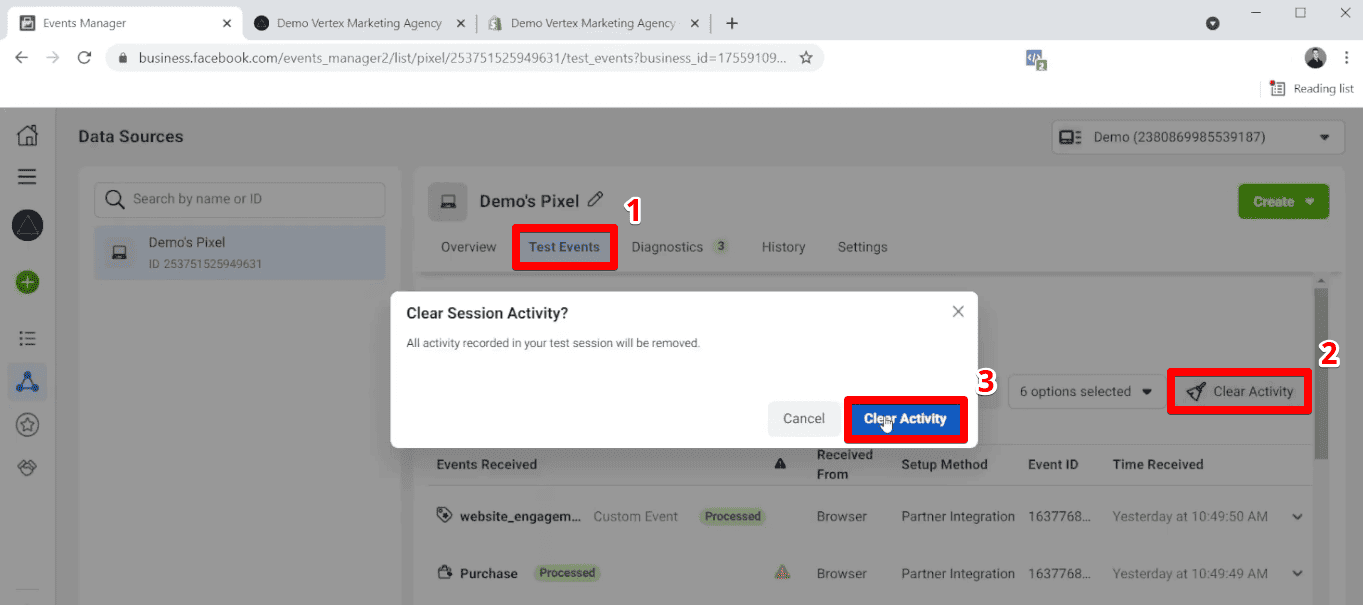Switch to the Diagnostics tab
This screenshot has width=1363, height=605.
point(668,246)
